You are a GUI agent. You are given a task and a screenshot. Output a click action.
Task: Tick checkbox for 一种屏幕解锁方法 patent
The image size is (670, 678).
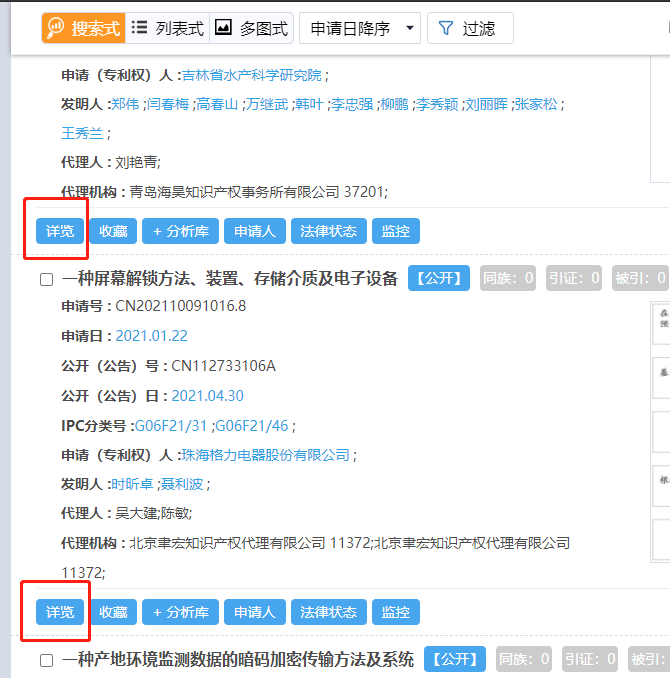(x=46, y=279)
